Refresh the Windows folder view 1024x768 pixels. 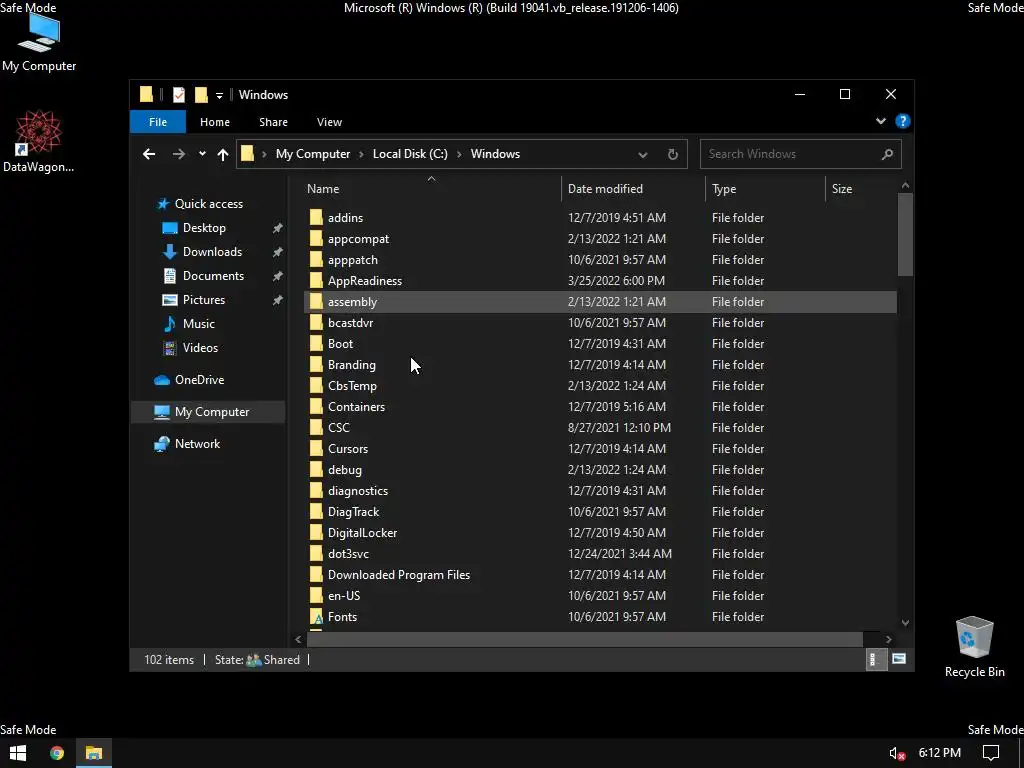673,155
